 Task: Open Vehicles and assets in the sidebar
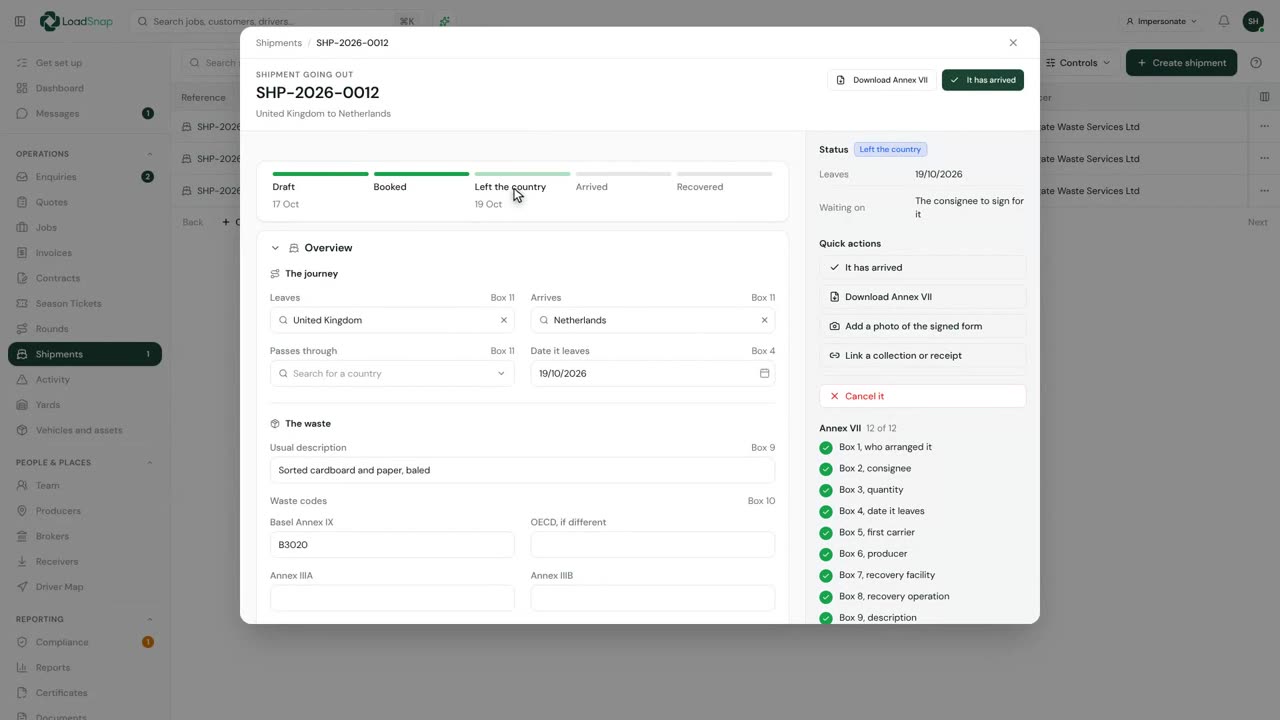click(85, 430)
